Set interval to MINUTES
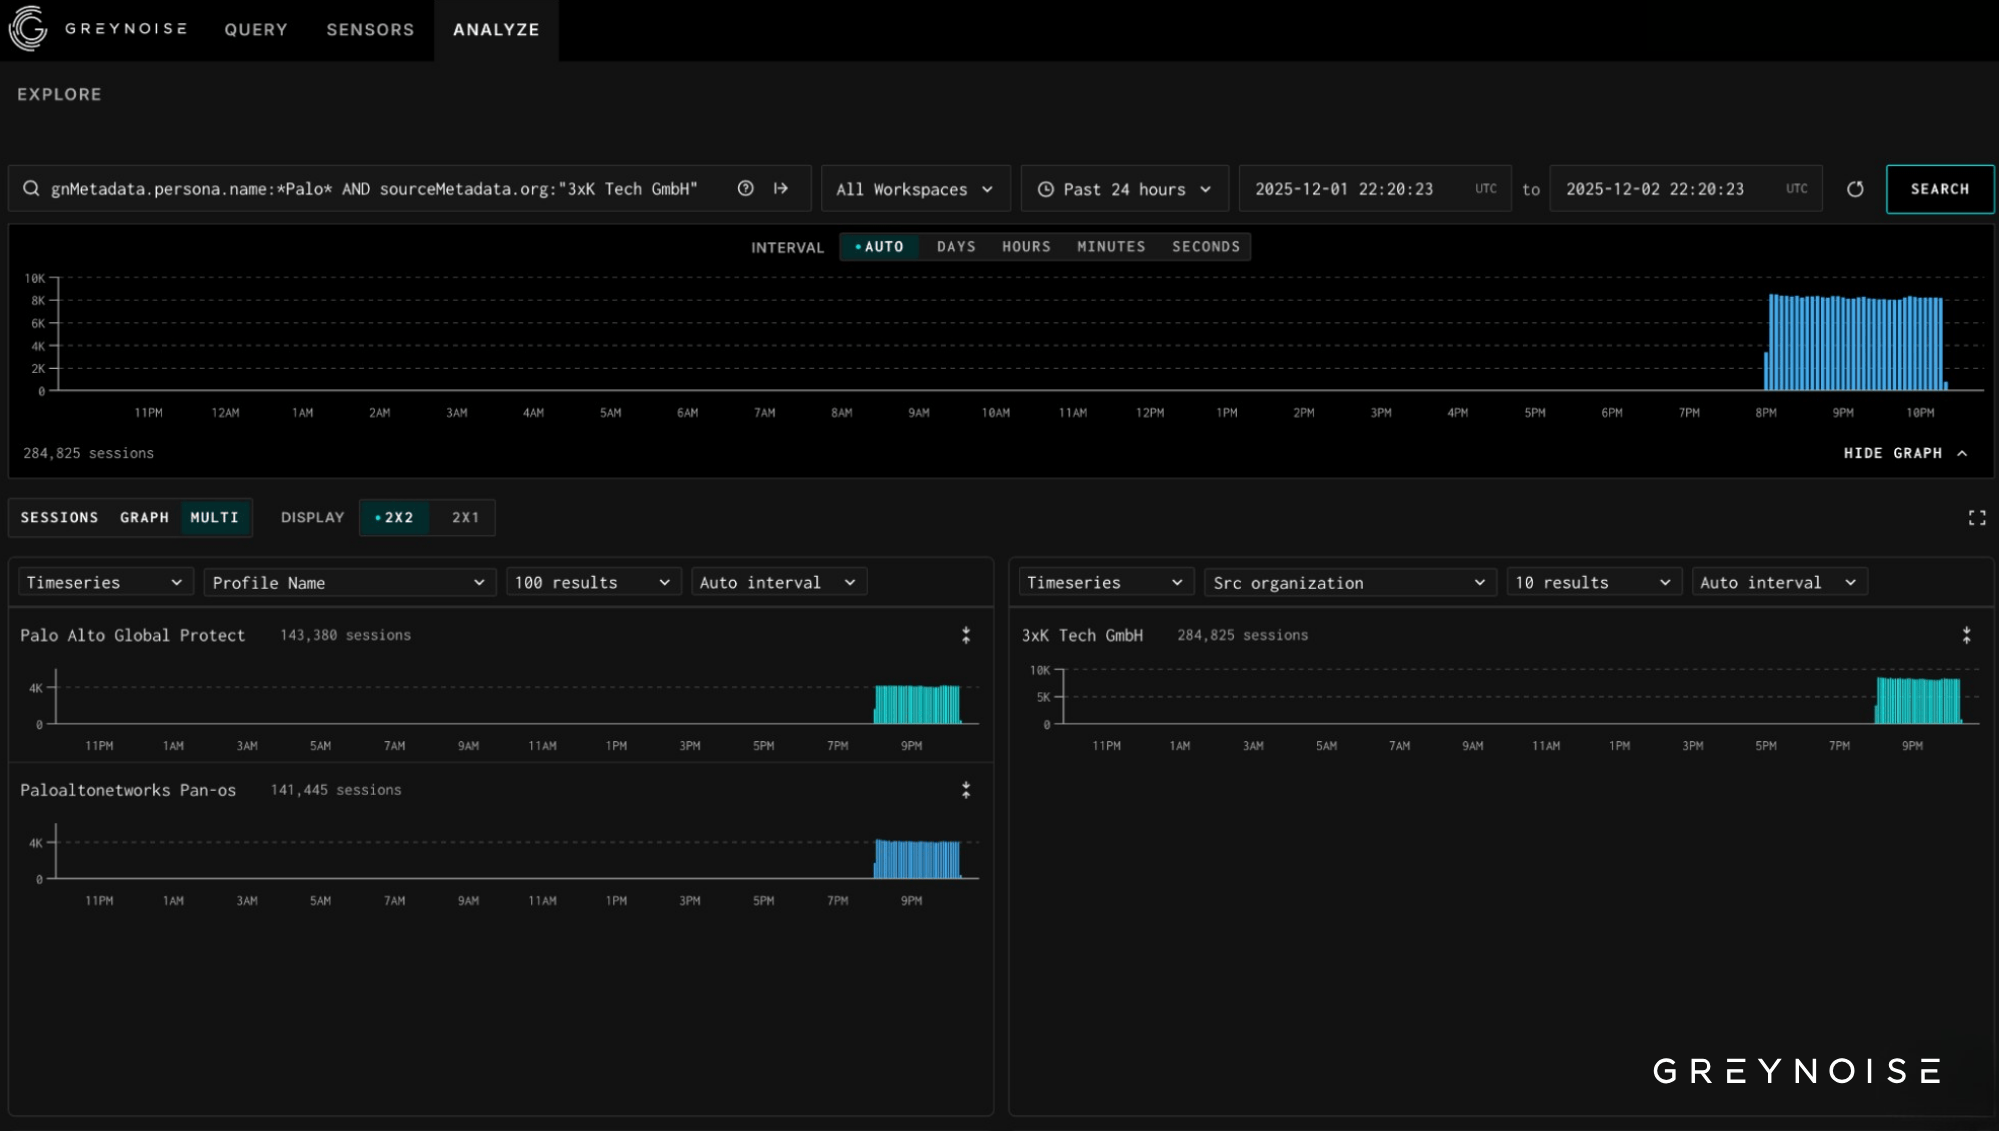Screen dimensions: 1999x1131 pyautogui.click(x=1111, y=247)
